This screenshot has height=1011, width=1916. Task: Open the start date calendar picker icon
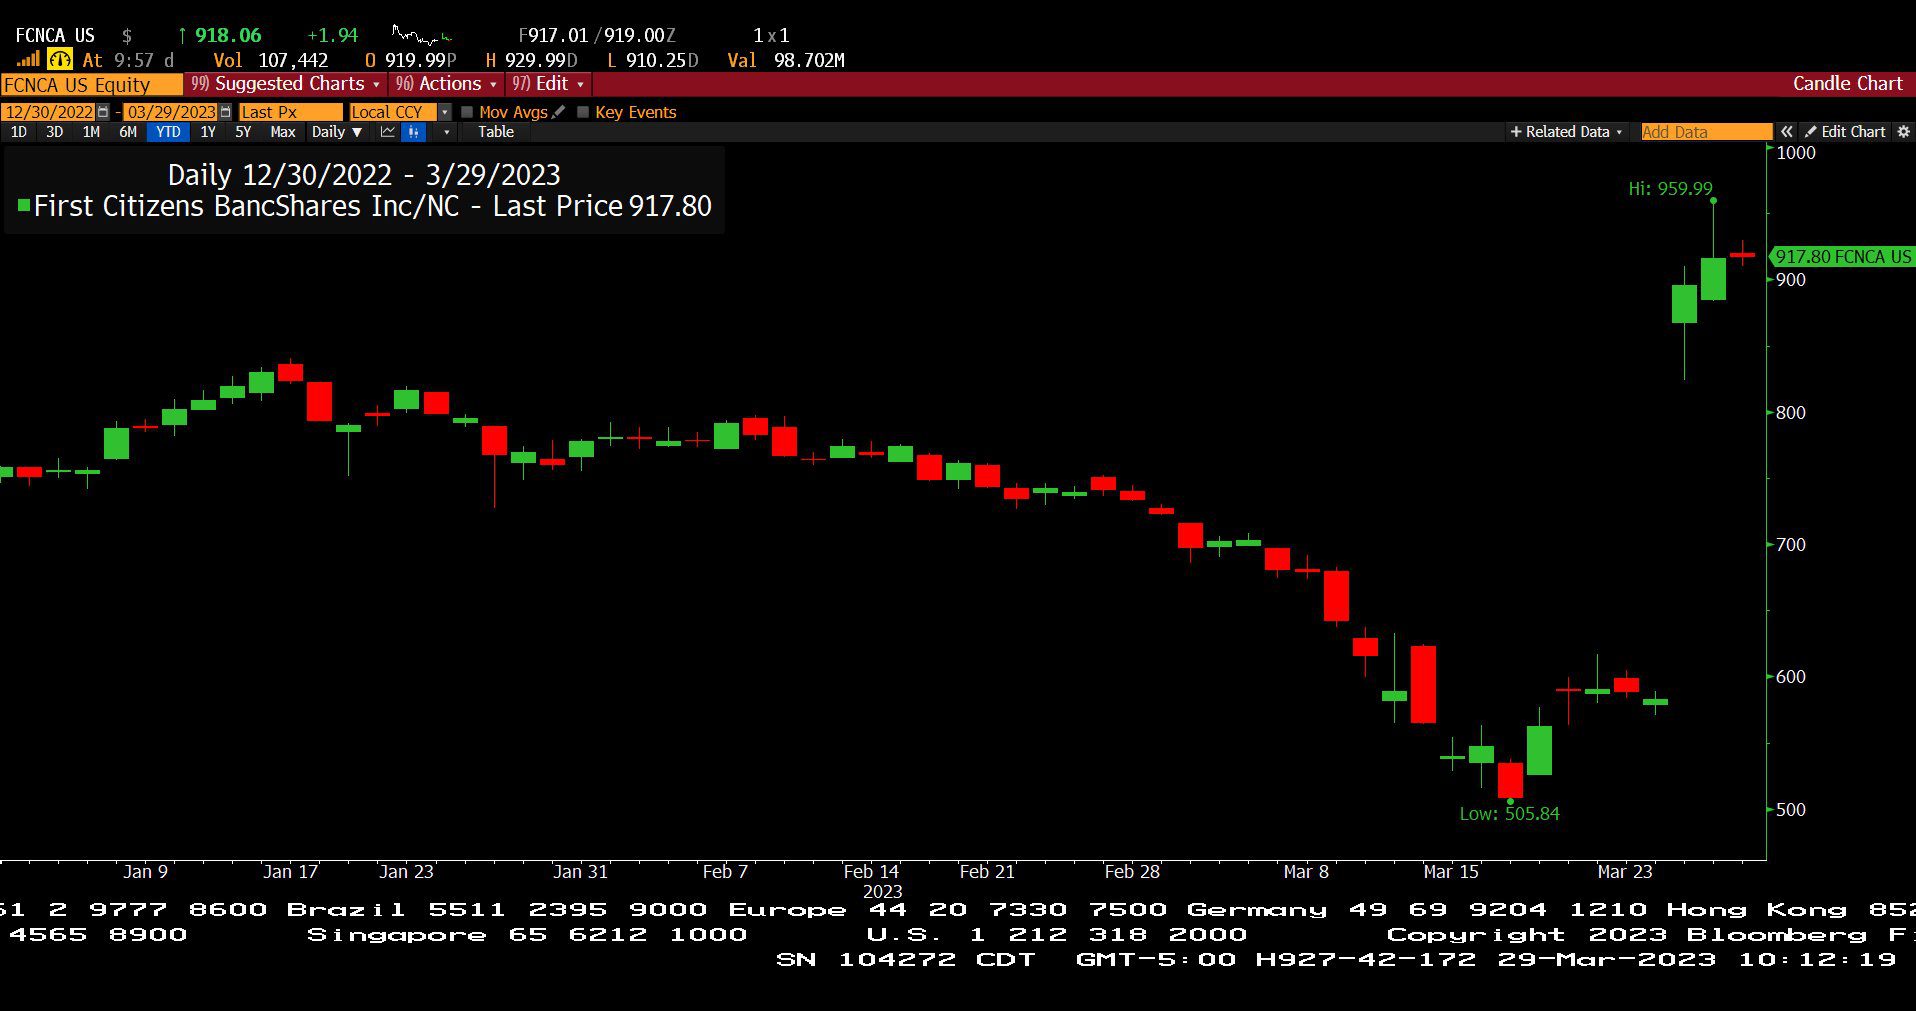click(x=102, y=112)
